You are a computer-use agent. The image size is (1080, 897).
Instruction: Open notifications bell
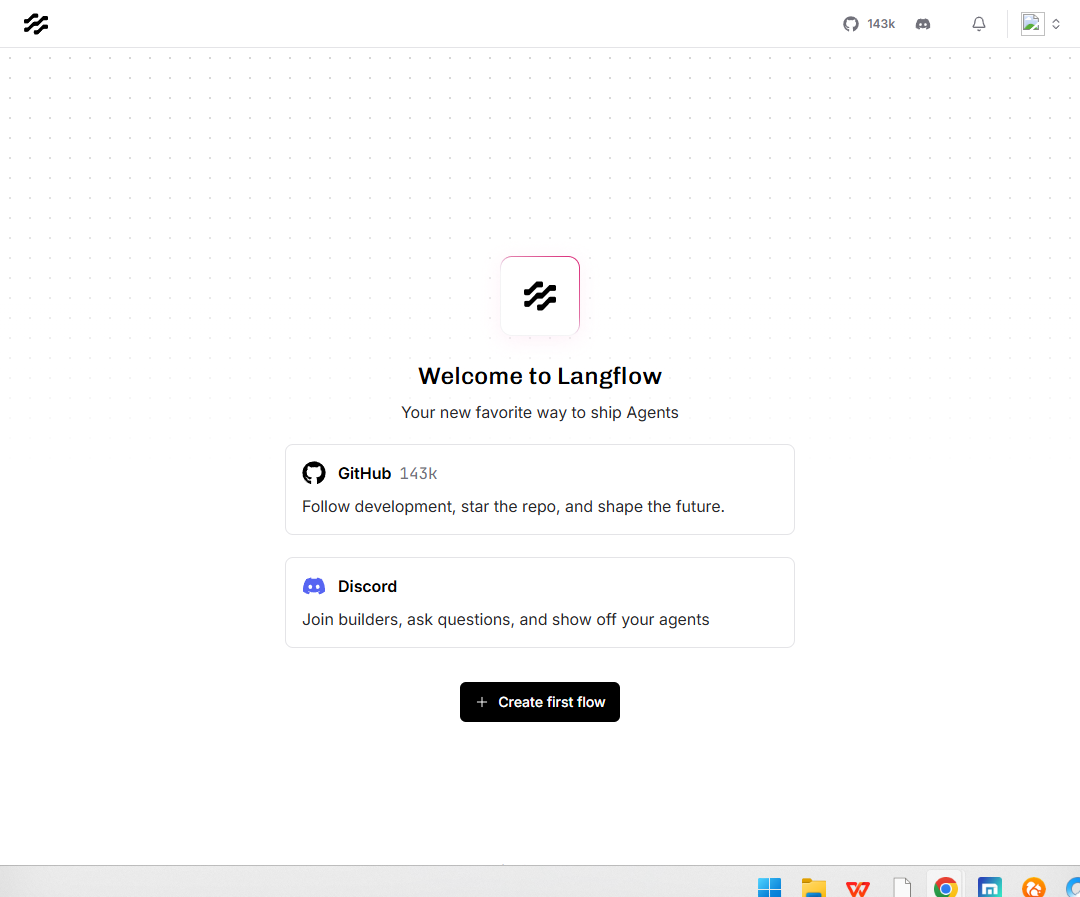point(979,24)
